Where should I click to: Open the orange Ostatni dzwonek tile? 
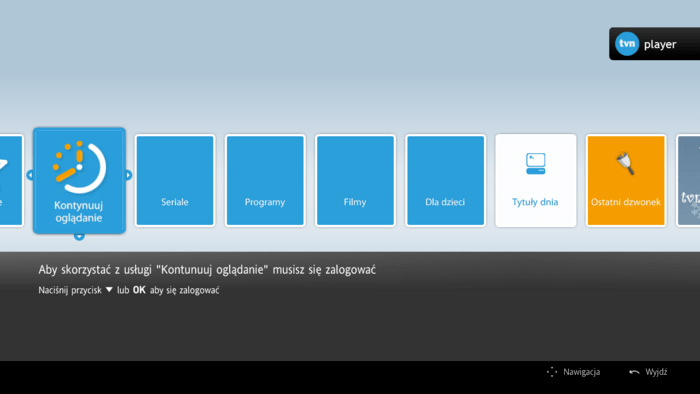[x=626, y=181]
